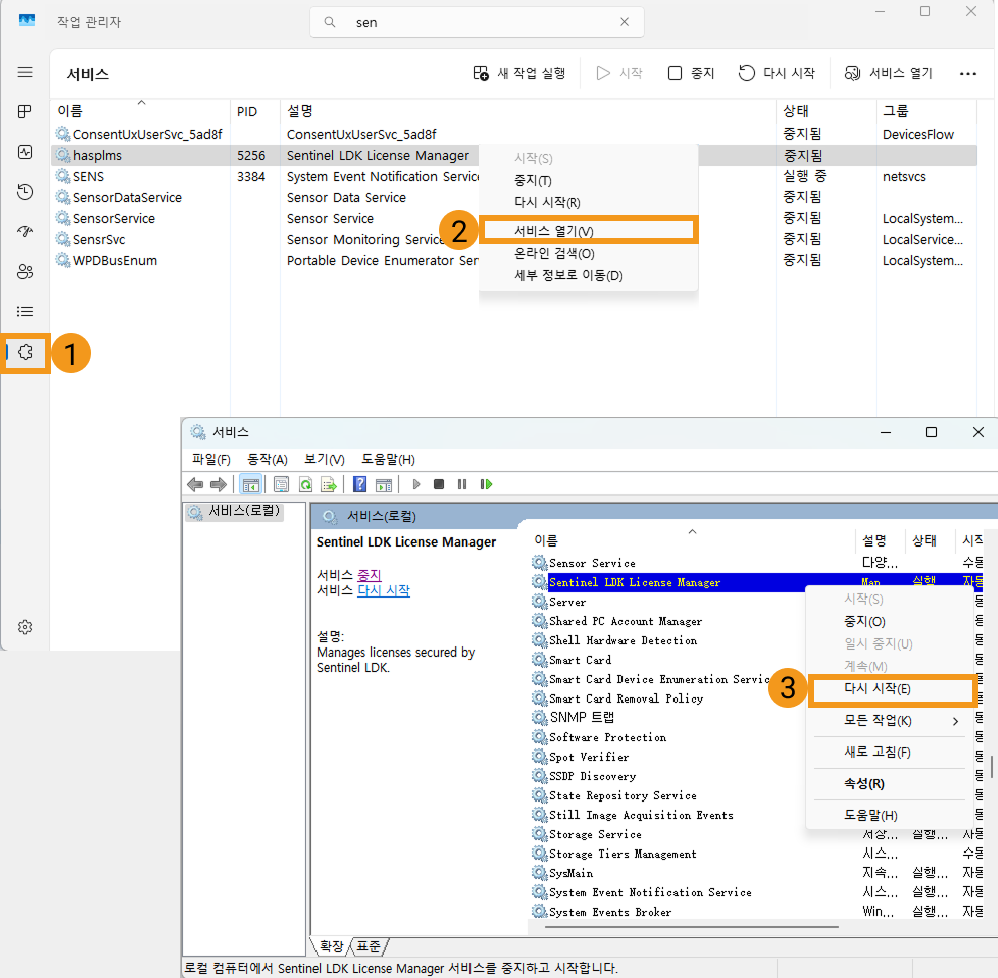Image resolution: width=998 pixels, height=978 pixels.
Task: Open the three-dot more options menu
Action: click(x=967, y=73)
